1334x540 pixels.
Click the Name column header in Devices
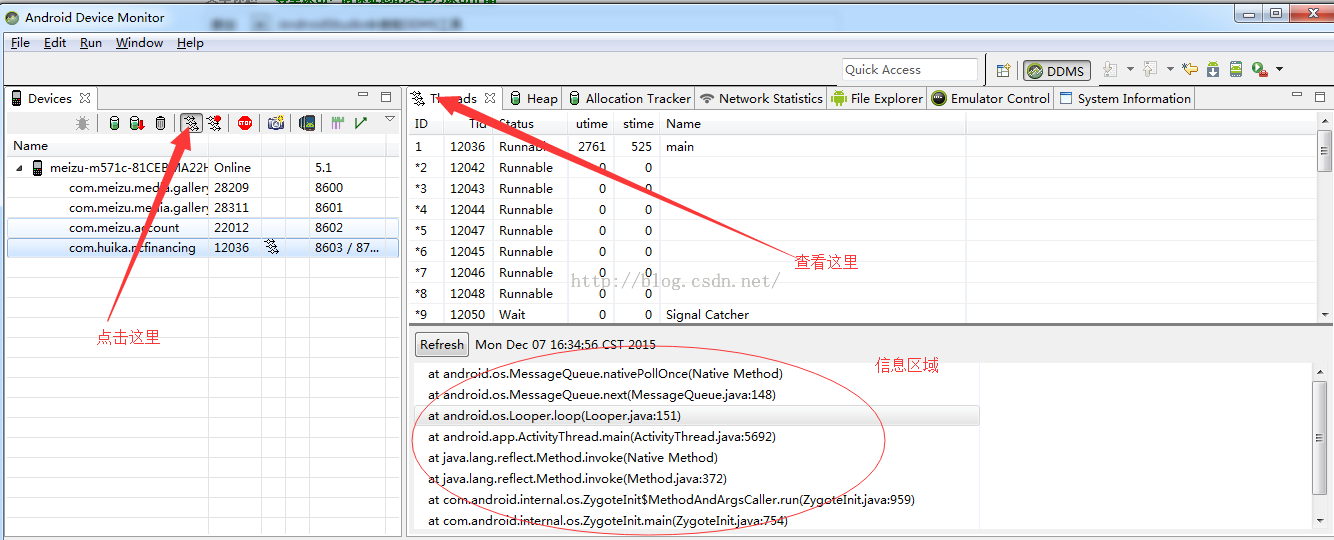coord(107,145)
